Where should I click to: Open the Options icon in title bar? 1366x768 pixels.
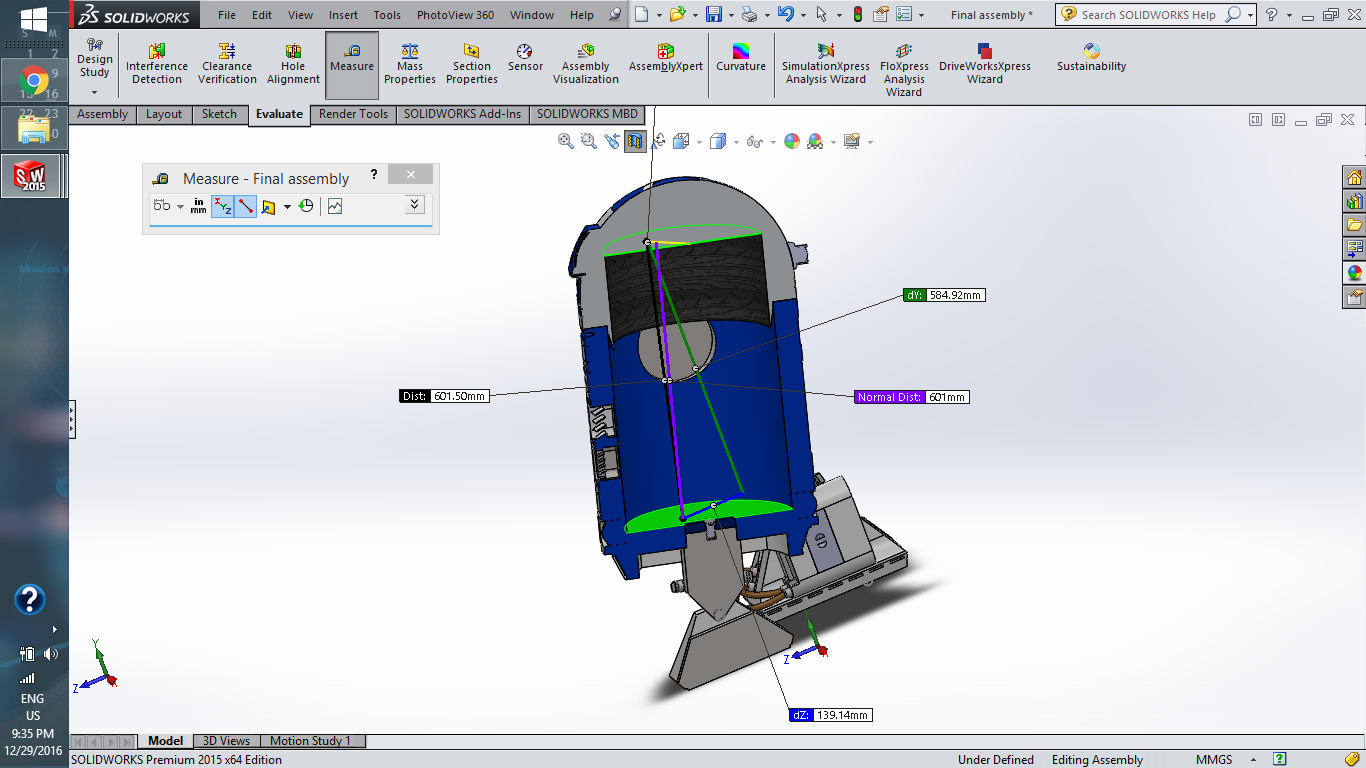pos(905,14)
